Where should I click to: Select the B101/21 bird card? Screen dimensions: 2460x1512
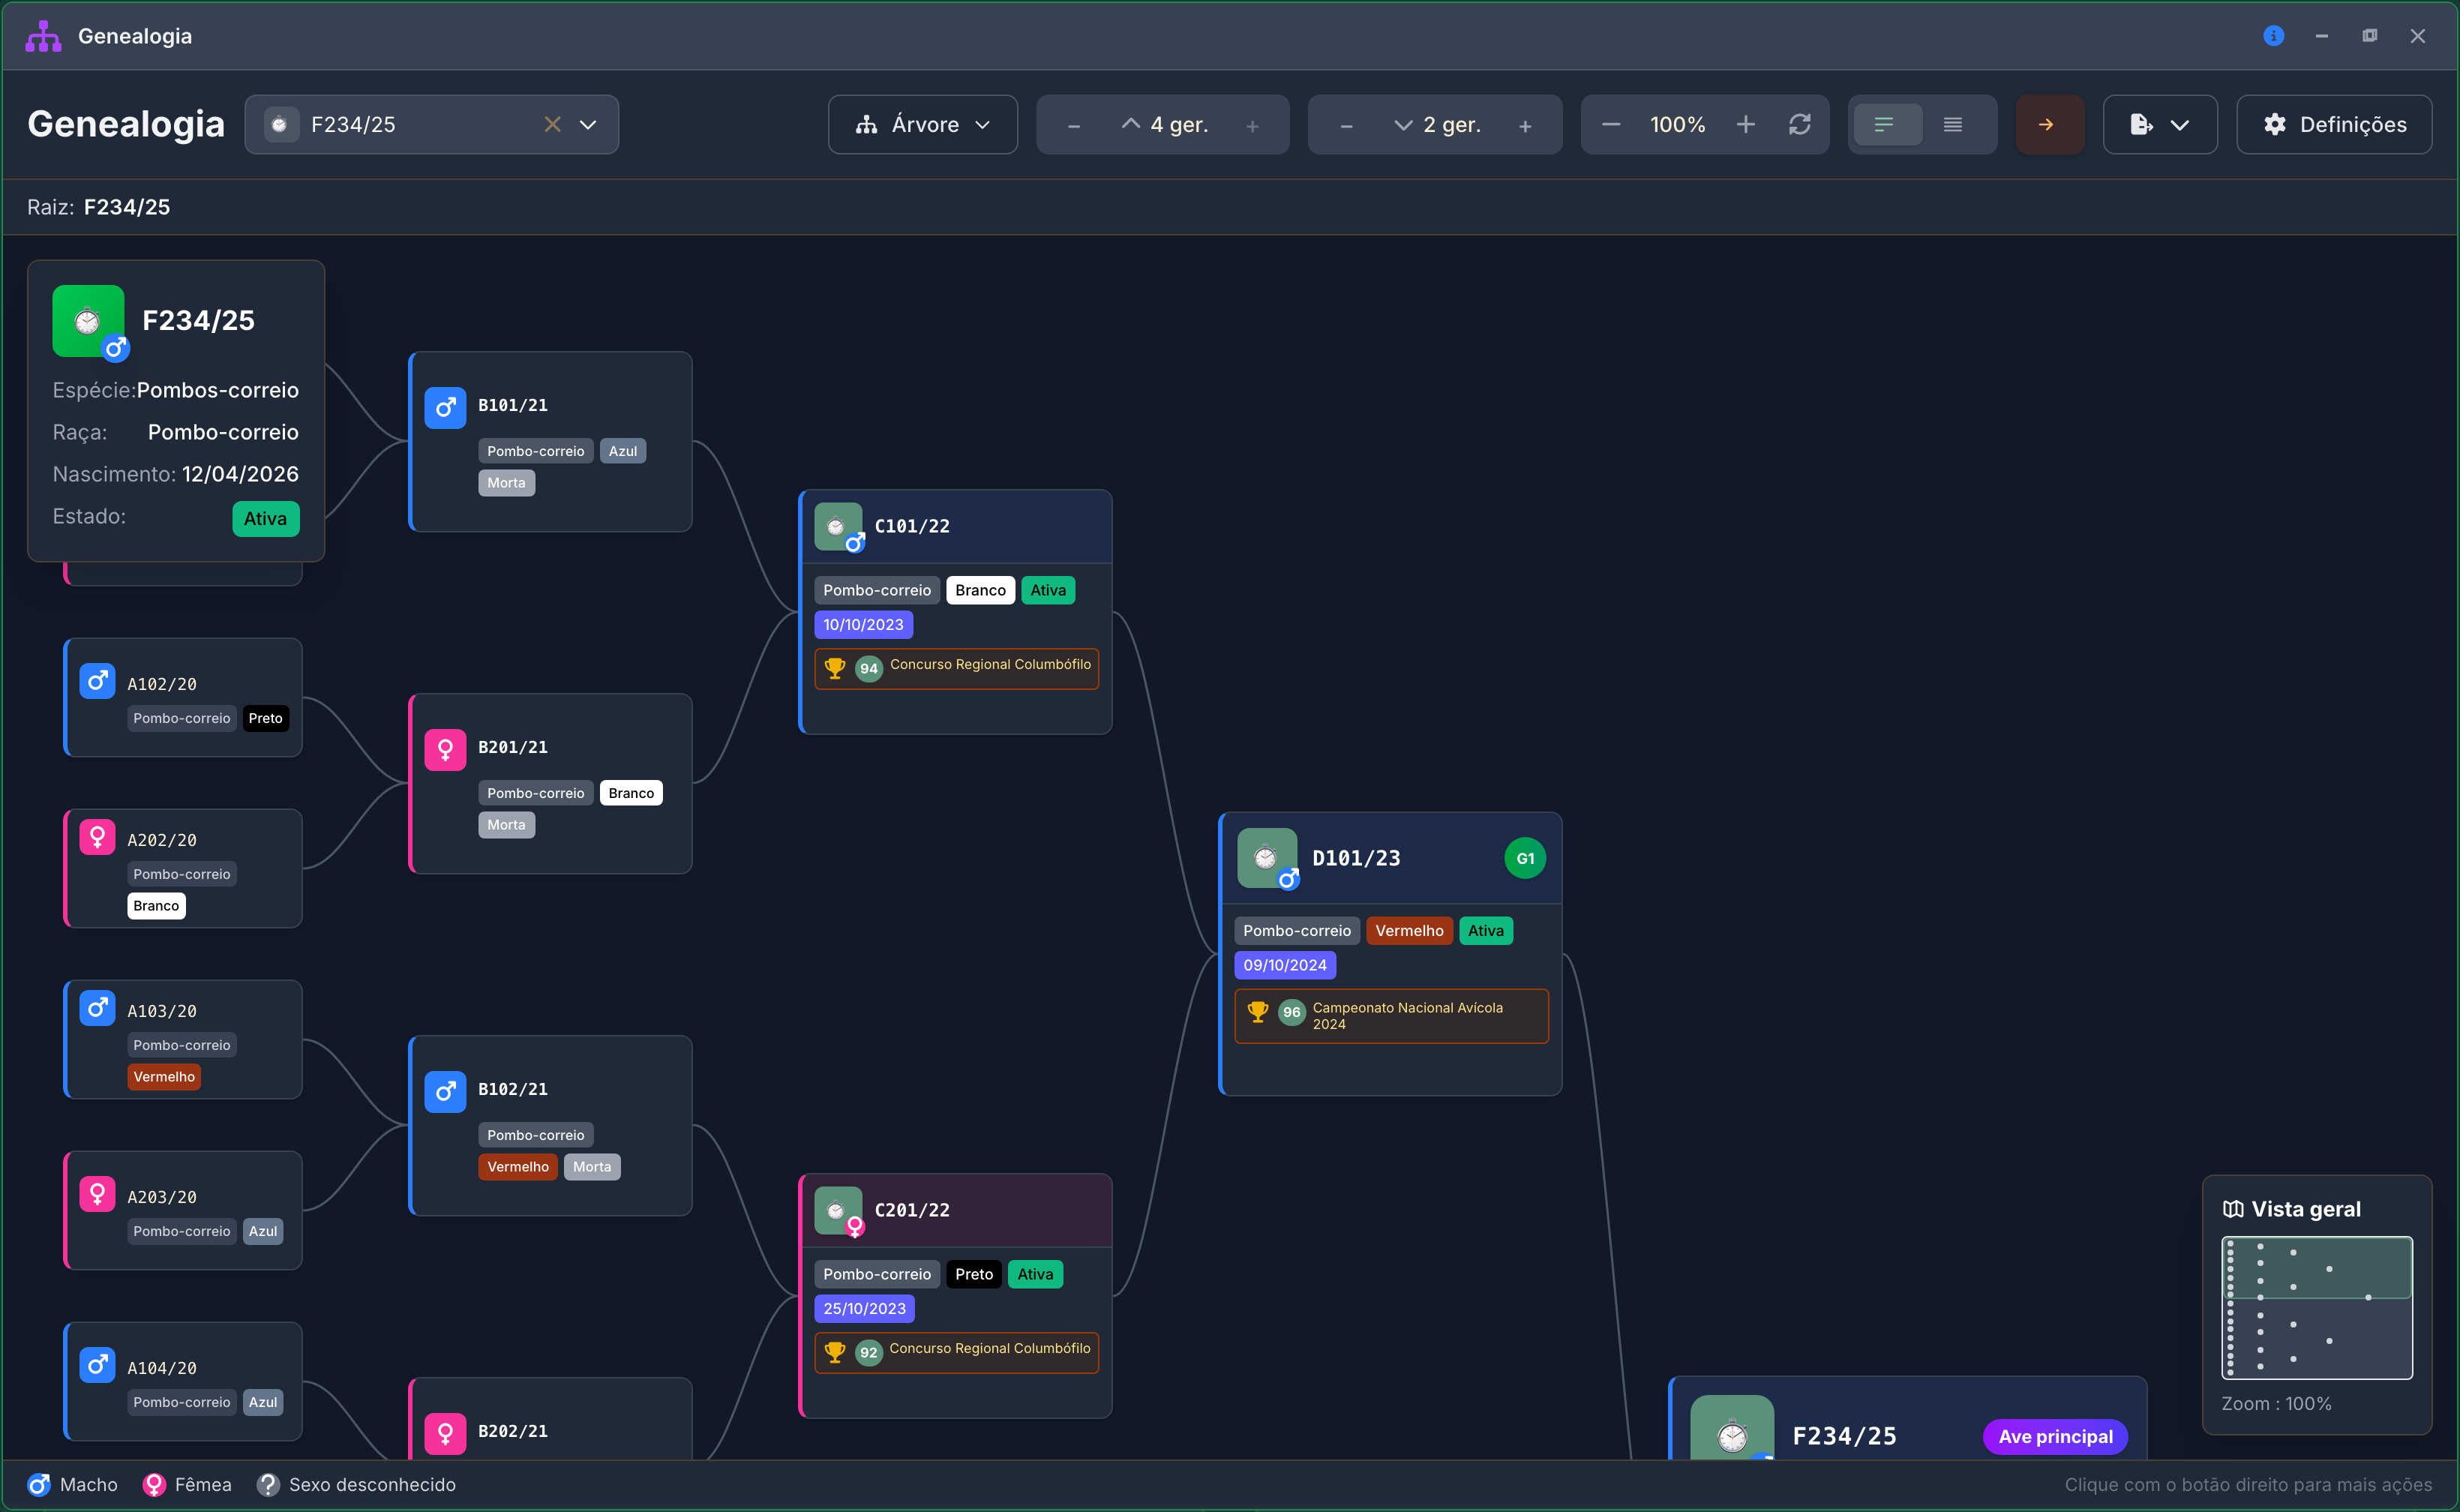click(551, 442)
